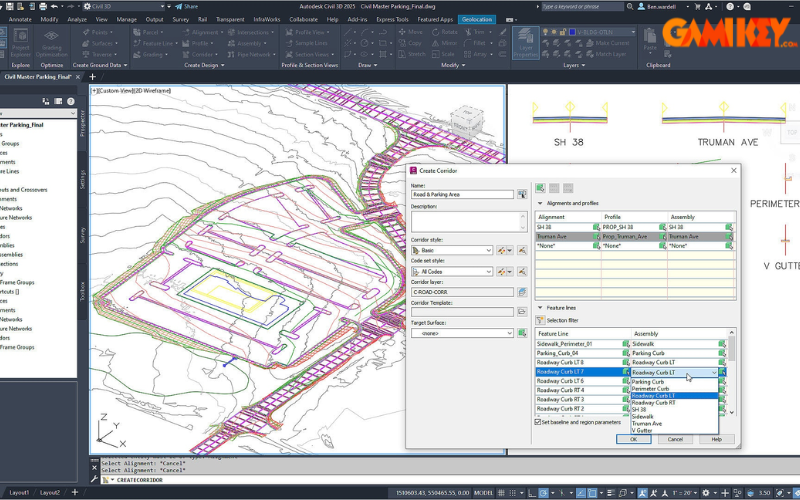Click the Toolspace help question-mark icon
Viewport: 800px width, 500px height.
pyautogui.click(x=71, y=102)
